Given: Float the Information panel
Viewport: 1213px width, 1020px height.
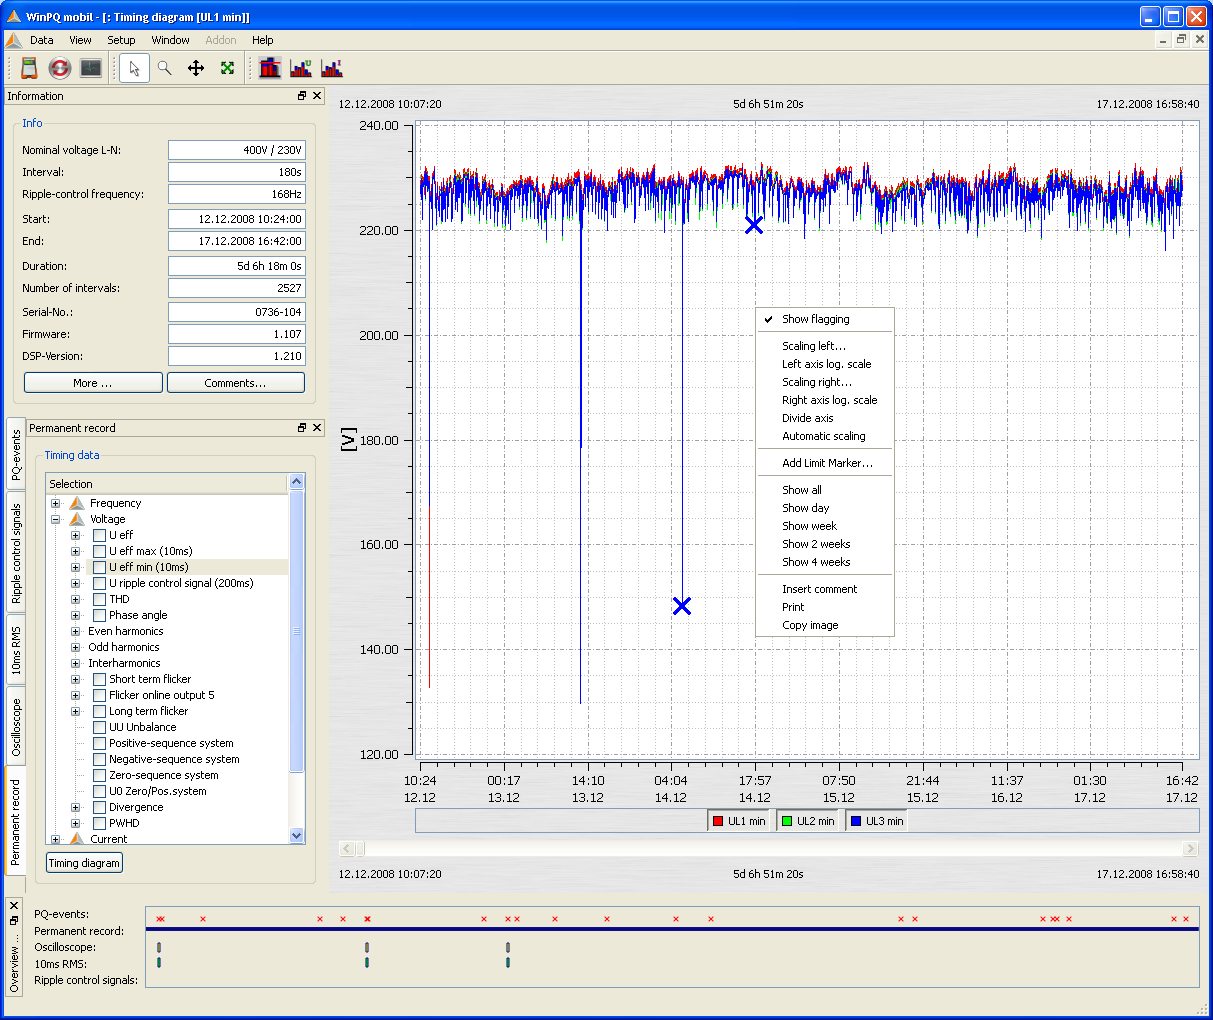Looking at the screenshot, I should click(302, 96).
